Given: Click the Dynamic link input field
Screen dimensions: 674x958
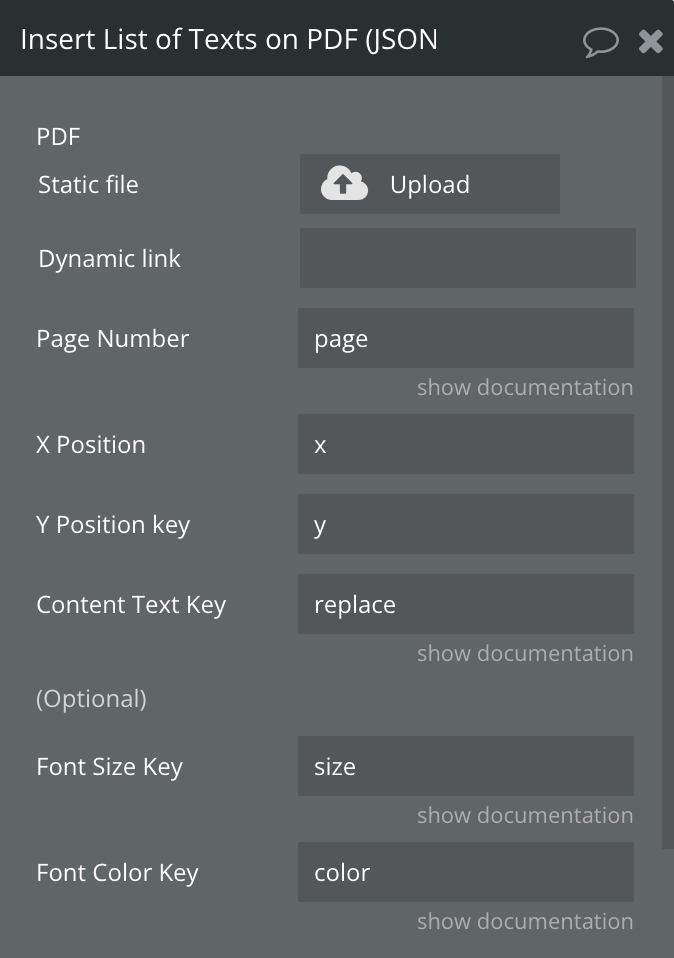Looking at the screenshot, I should [467, 258].
